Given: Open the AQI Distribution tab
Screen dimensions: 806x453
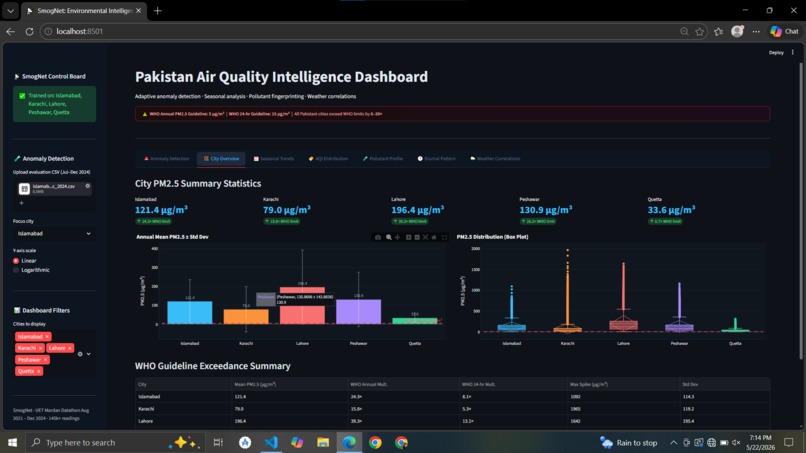Looking at the screenshot, I should coord(328,159).
